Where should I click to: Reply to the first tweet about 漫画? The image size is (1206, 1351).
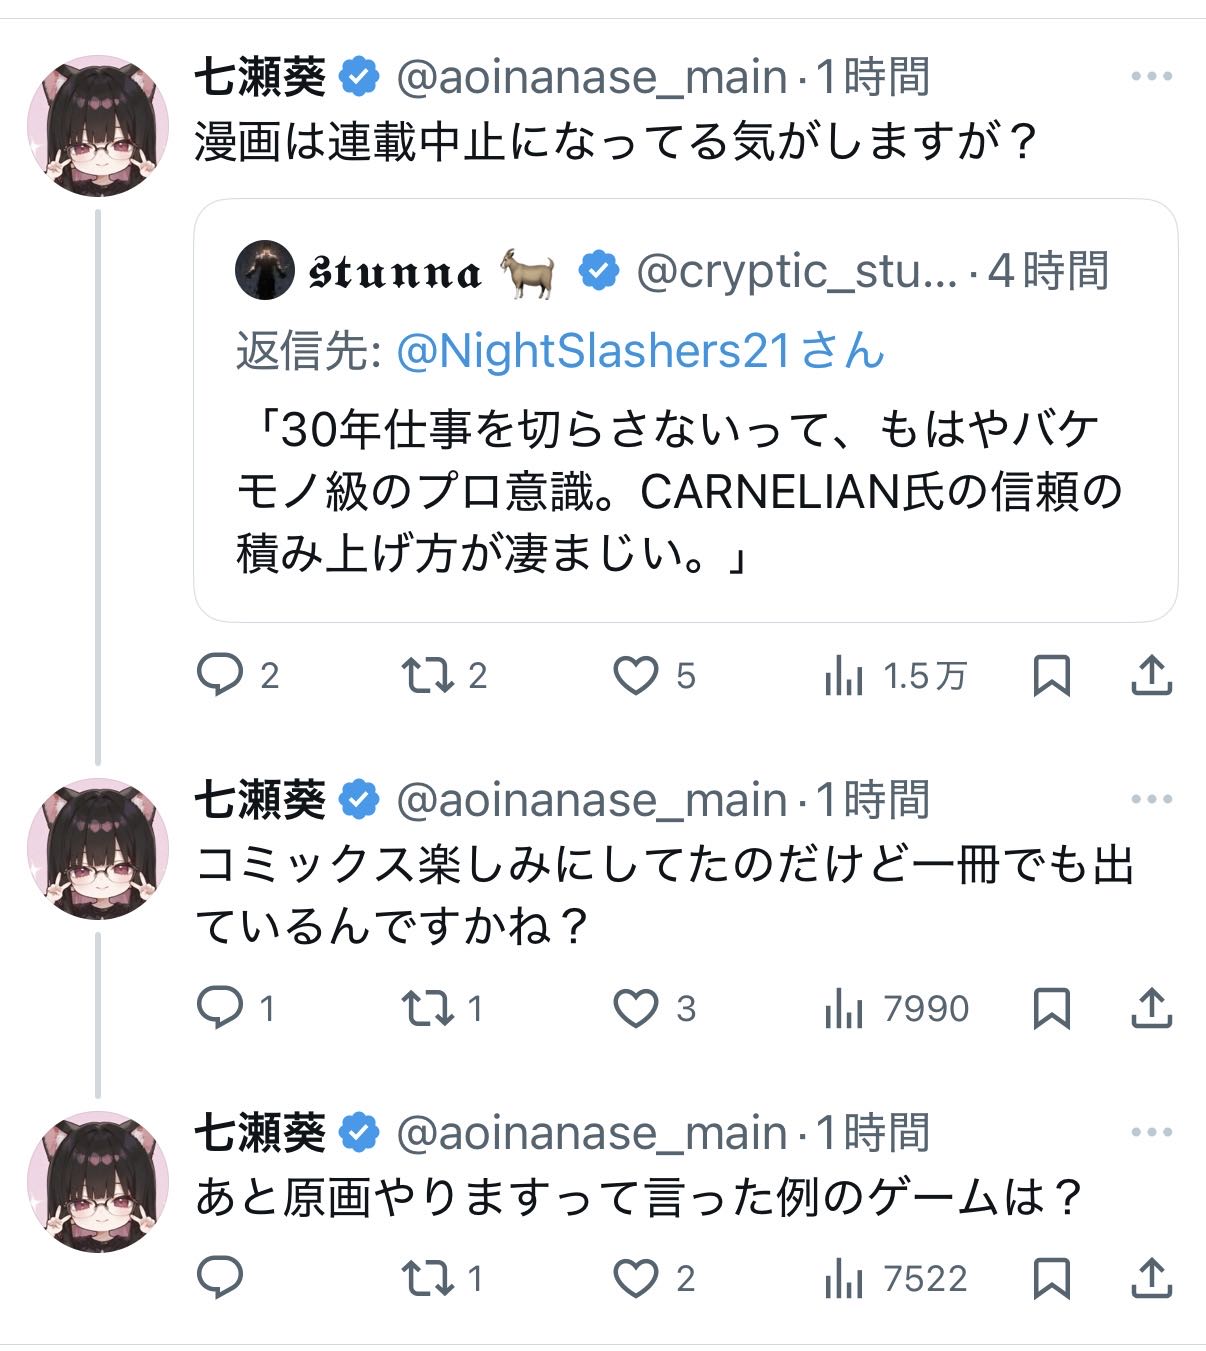pyautogui.click(x=220, y=675)
